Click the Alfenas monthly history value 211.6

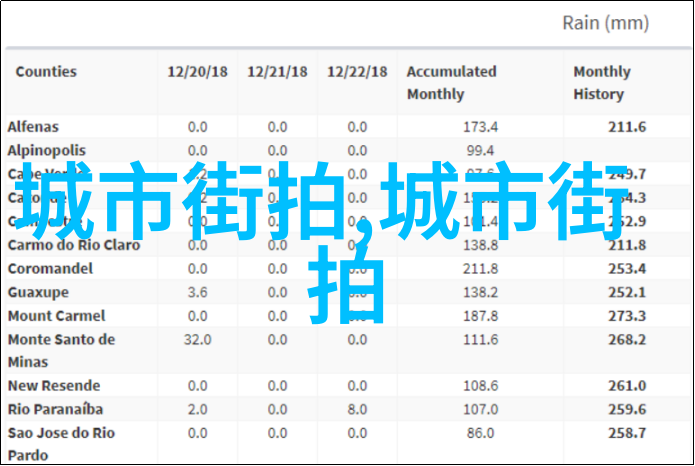pyautogui.click(x=627, y=127)
